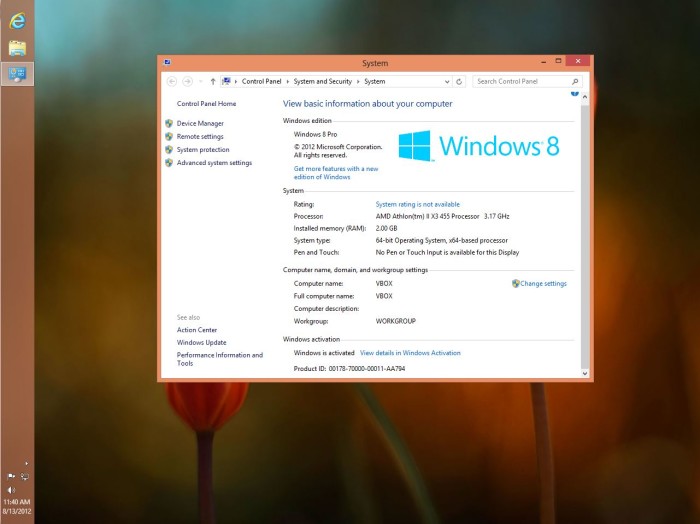Open Performance Information and Tools
Image resolution: width=700 pixels, height=524 pixels.
[x=220, y=359]
